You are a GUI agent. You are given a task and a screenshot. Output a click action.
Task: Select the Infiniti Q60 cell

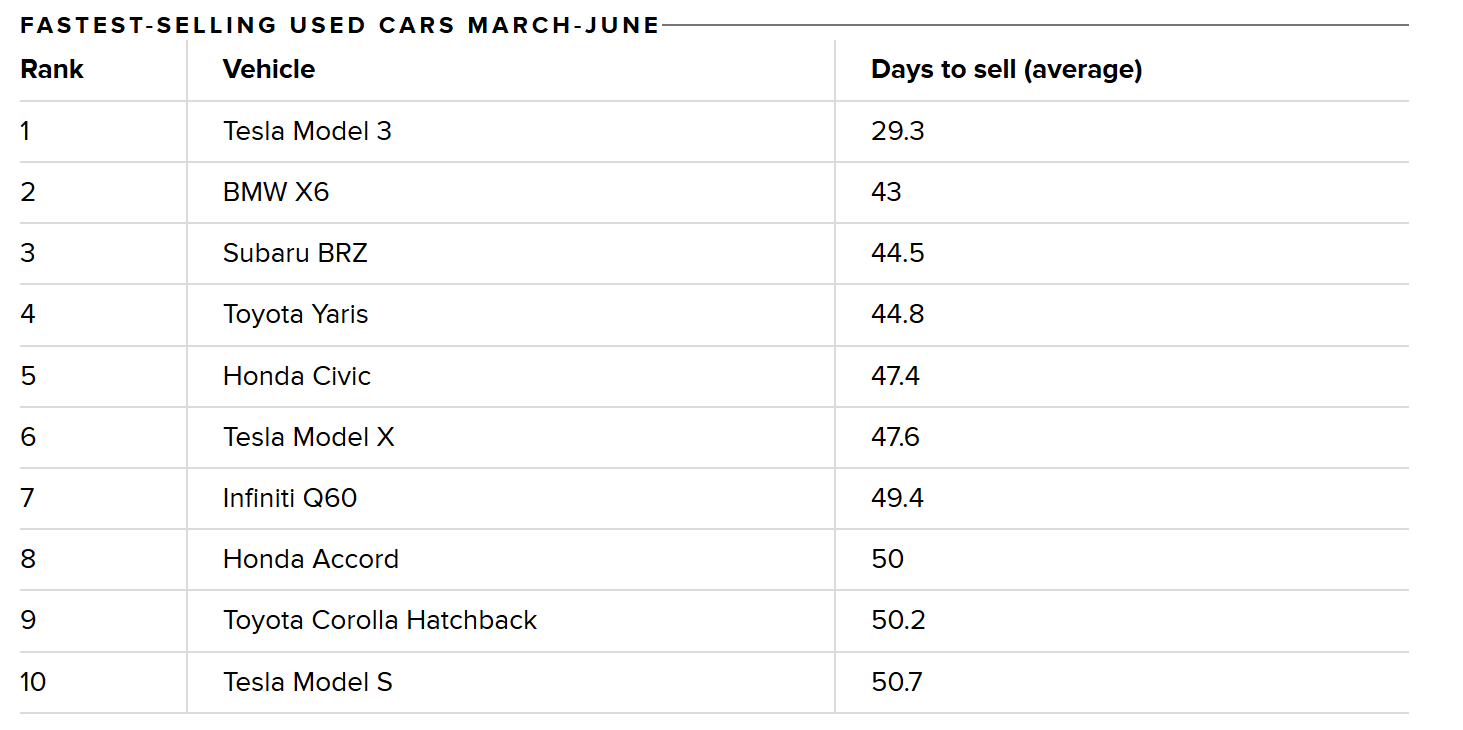[290, 498]
